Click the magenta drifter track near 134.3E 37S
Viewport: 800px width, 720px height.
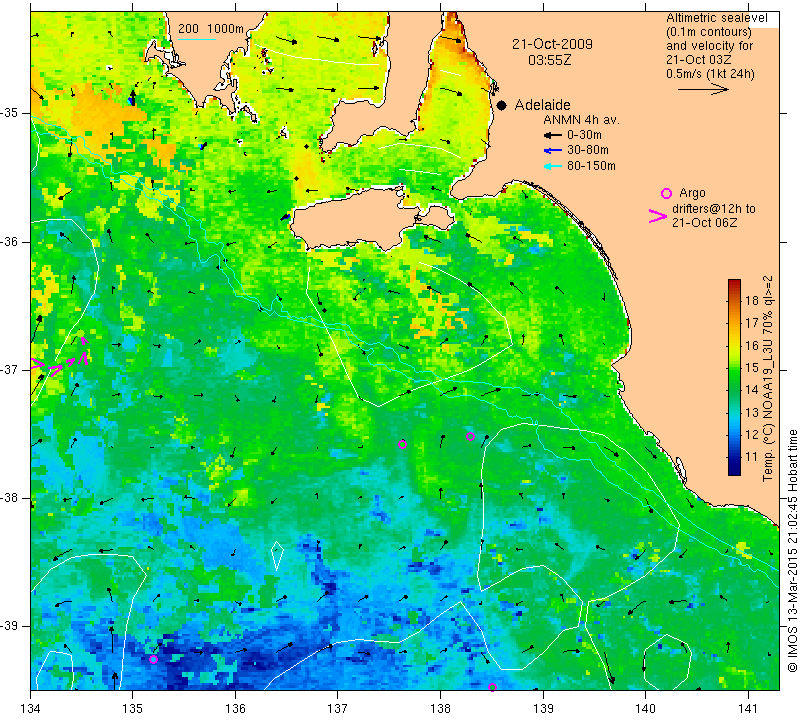point(60,358)
